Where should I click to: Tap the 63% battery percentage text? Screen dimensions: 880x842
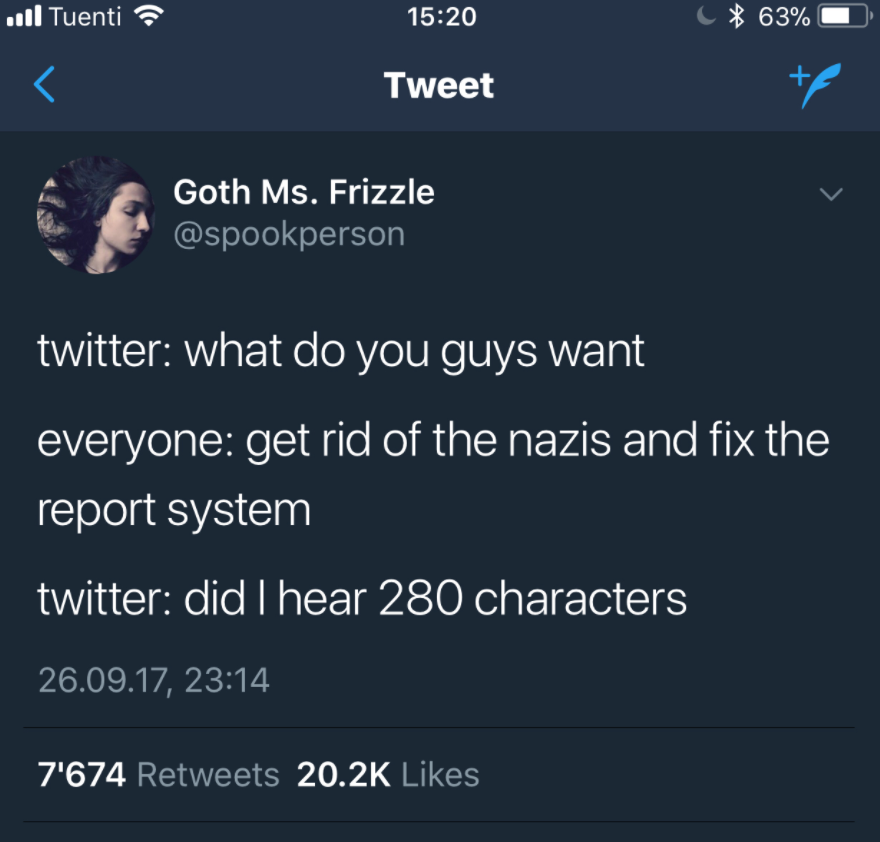pos(784,16)
